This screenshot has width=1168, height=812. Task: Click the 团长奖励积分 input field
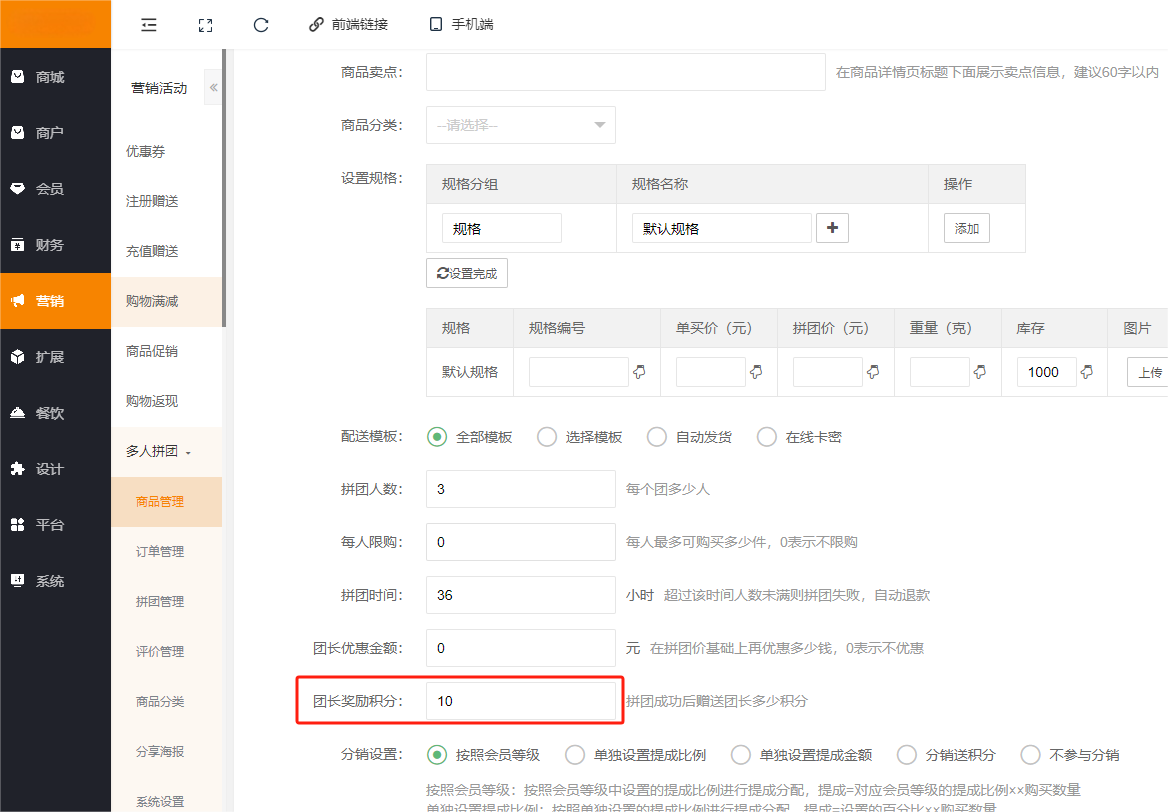520,701
